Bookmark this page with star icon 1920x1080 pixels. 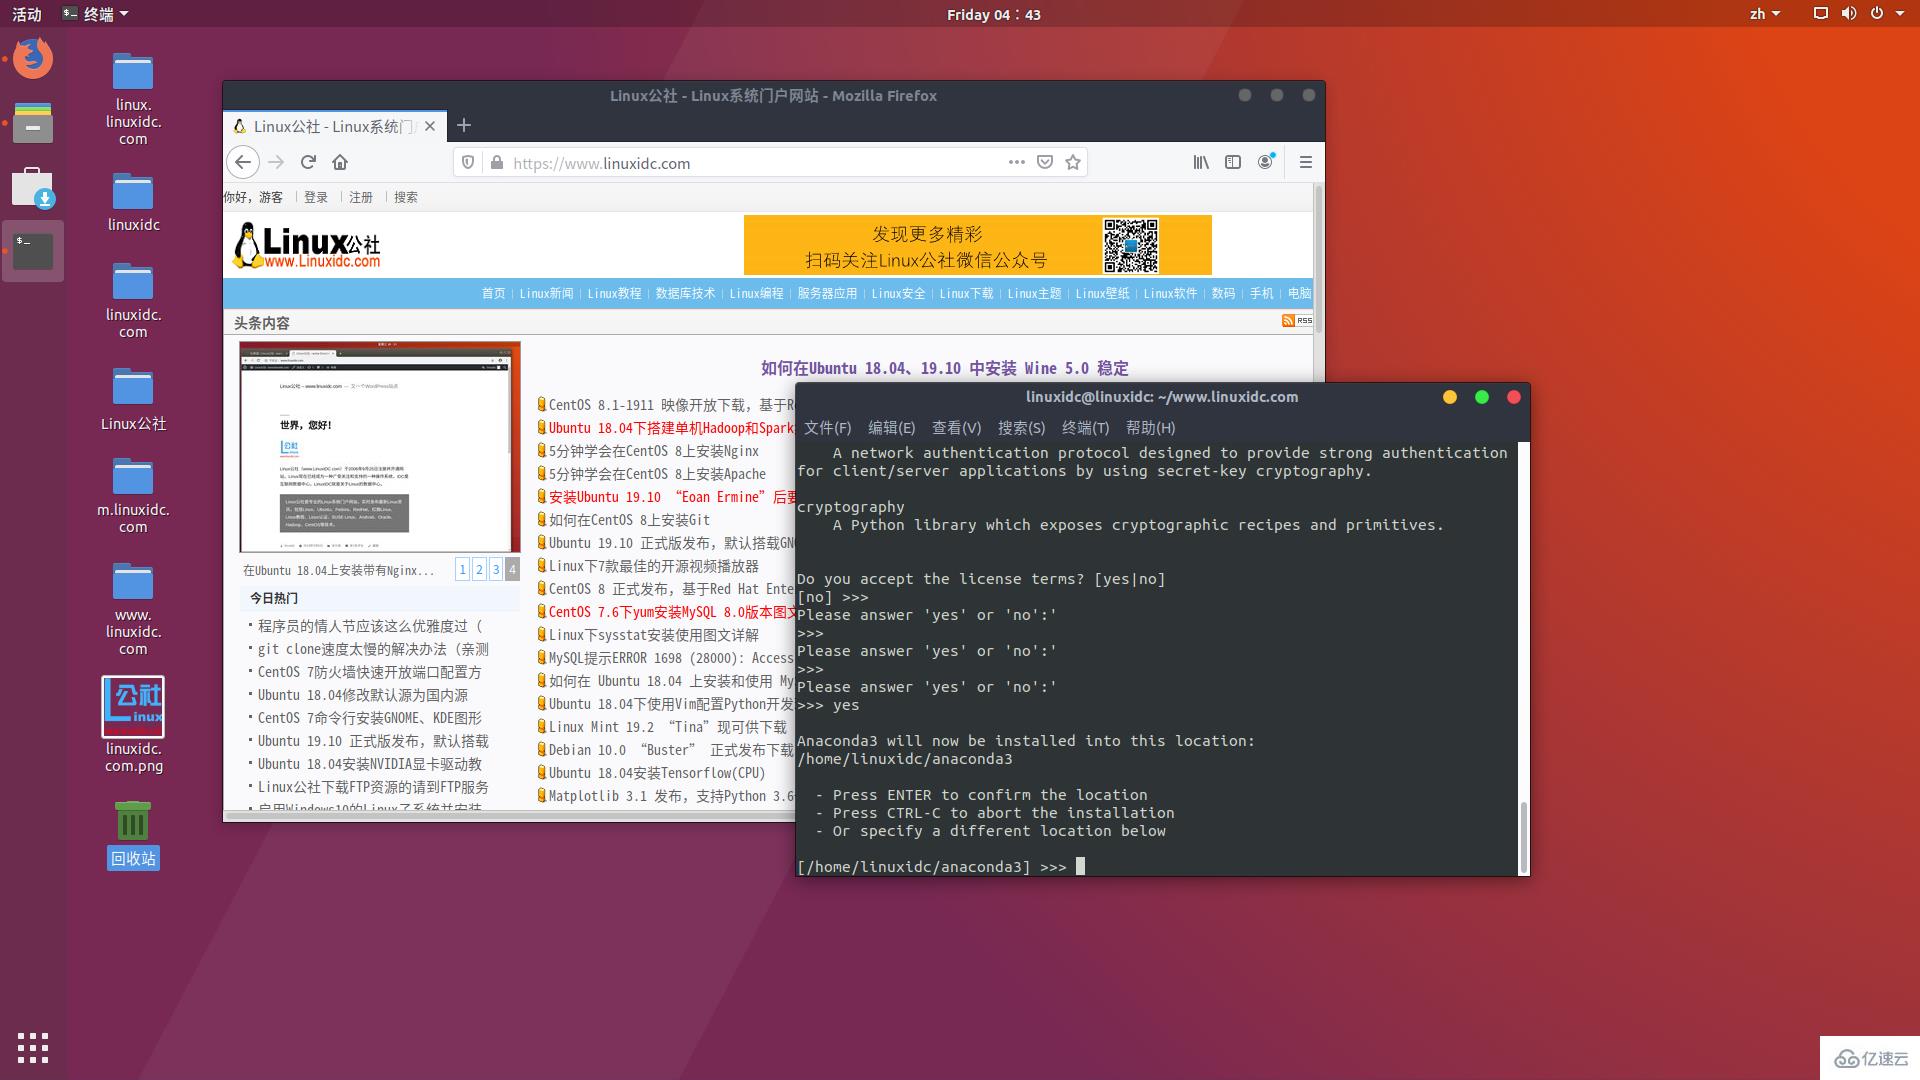[1073, 162]
